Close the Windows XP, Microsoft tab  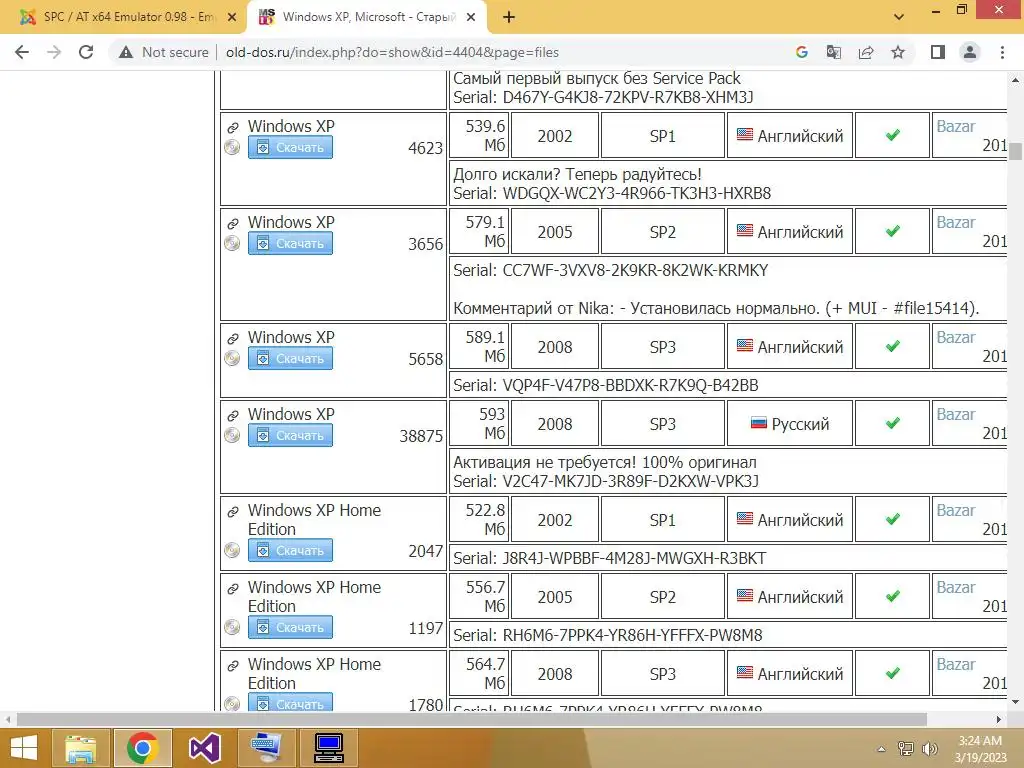tap(471, 18)
